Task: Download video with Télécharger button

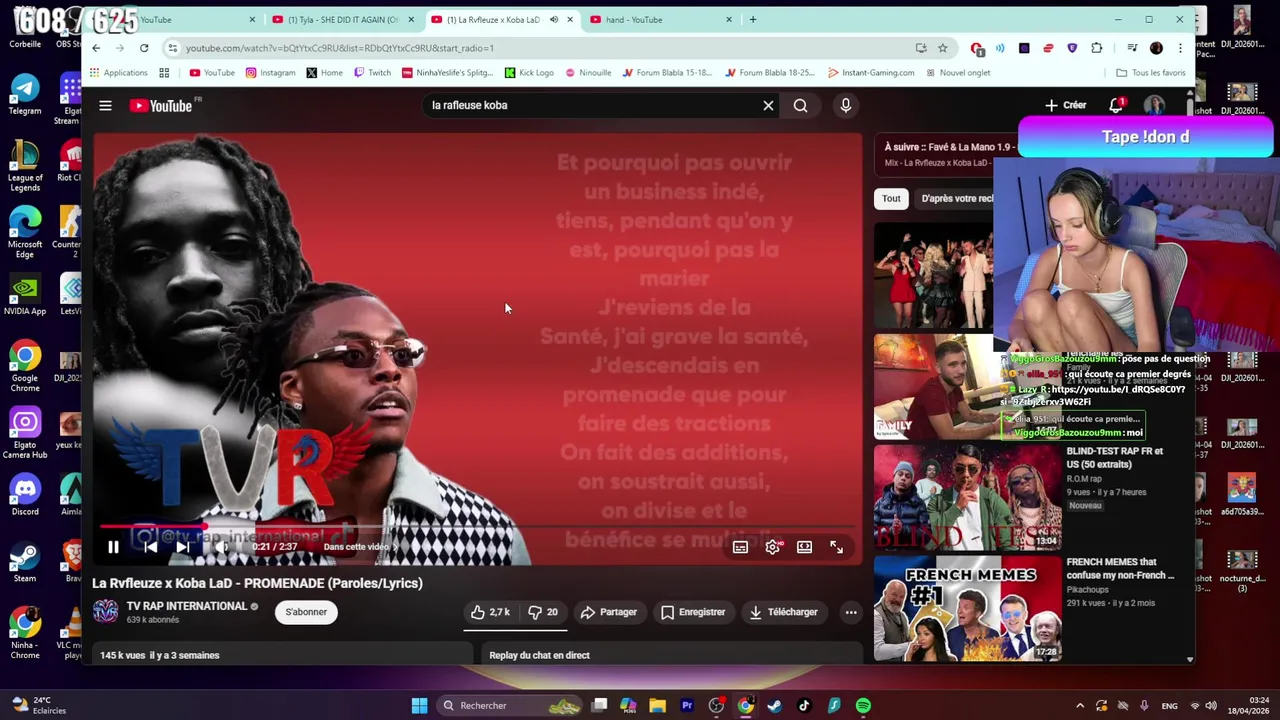Action: (x=783, y=612)
